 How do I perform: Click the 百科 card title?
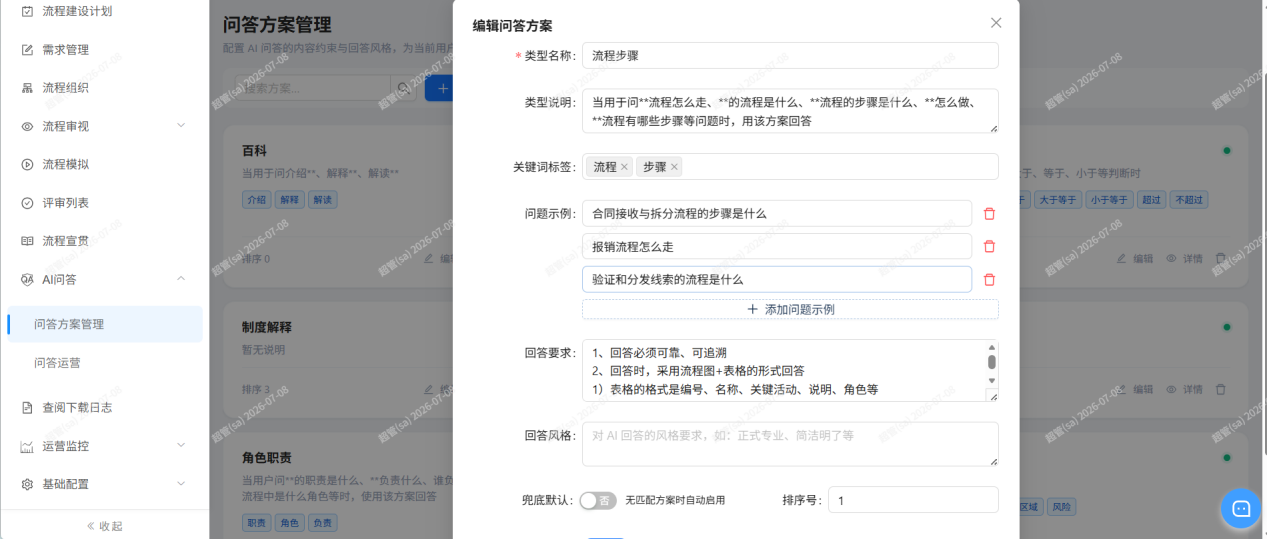pyautogui.click(x=254, y=150)
